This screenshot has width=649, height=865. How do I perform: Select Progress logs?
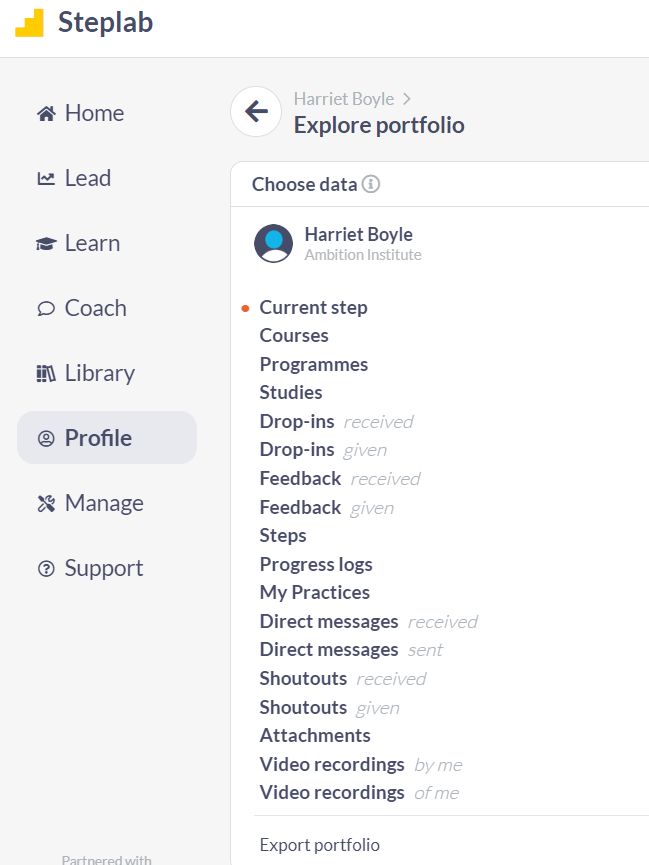(x=316, y=564)
